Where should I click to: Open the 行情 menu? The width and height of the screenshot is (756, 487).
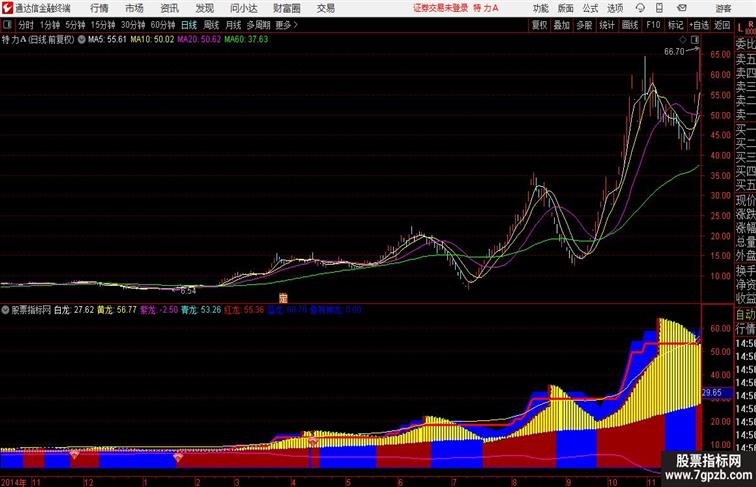[x=99, y=8]
